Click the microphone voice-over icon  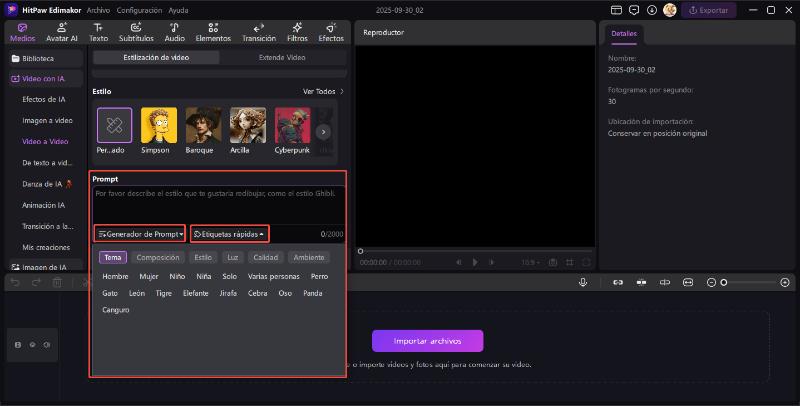[x=582, y=283]
